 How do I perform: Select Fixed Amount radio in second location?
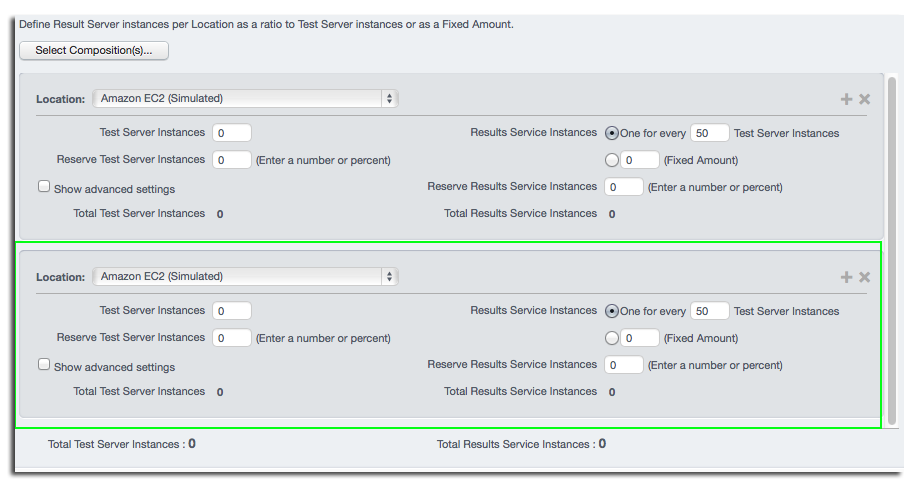pos(611,338)
